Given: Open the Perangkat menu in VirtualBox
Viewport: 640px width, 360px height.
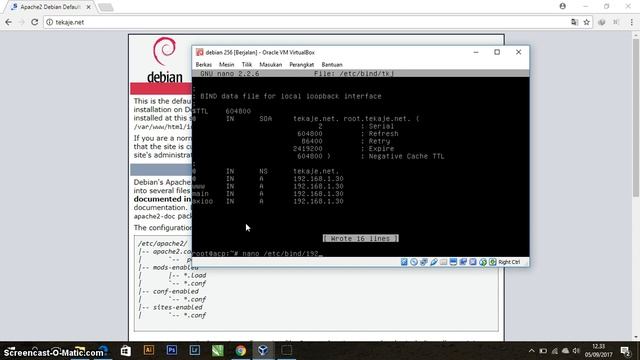Looking at the screenshot, I should pyautogui.click(x=302, y=64).
